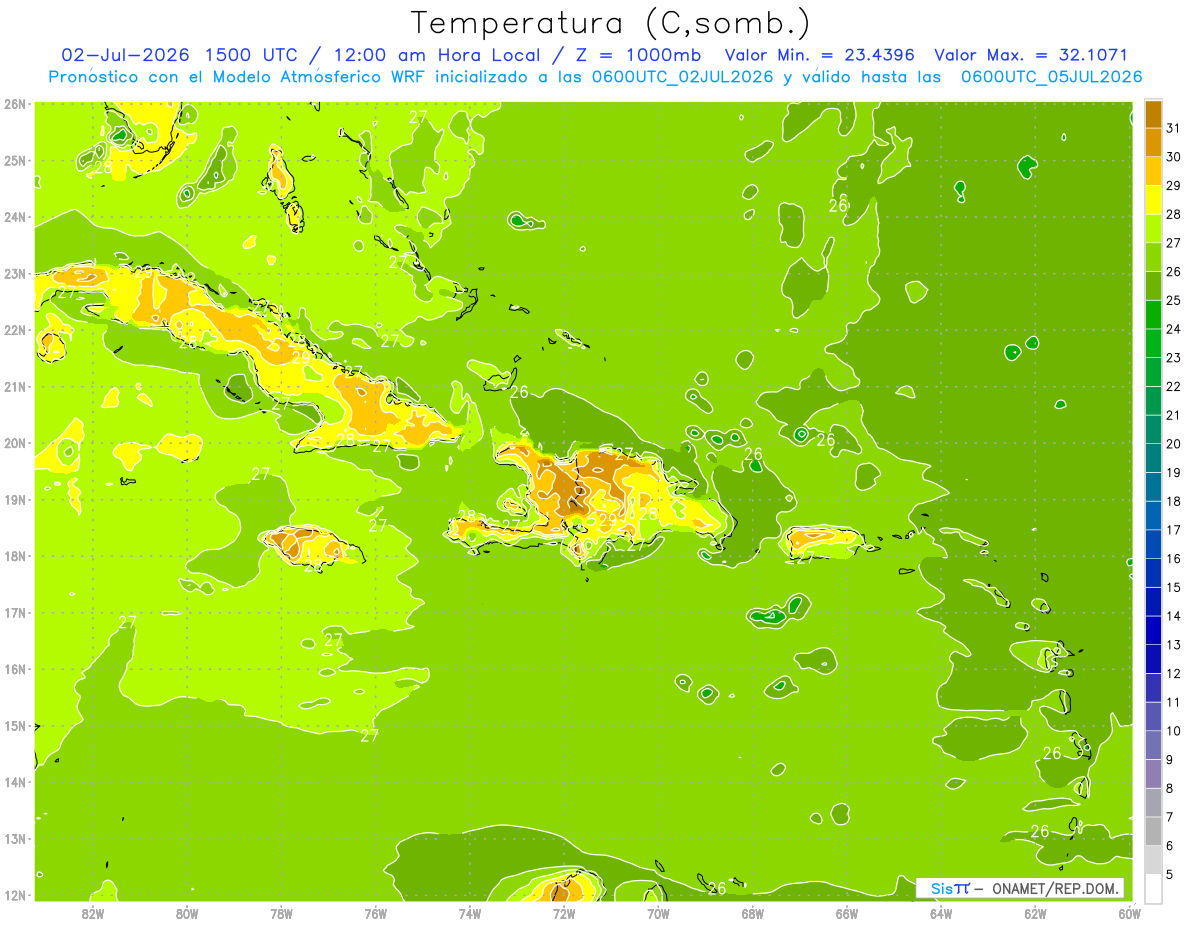Screen dimensions: 1200x927
Task: Select the "Valor Max. = 32.1071" text
Action: [x=1031, y=55]
